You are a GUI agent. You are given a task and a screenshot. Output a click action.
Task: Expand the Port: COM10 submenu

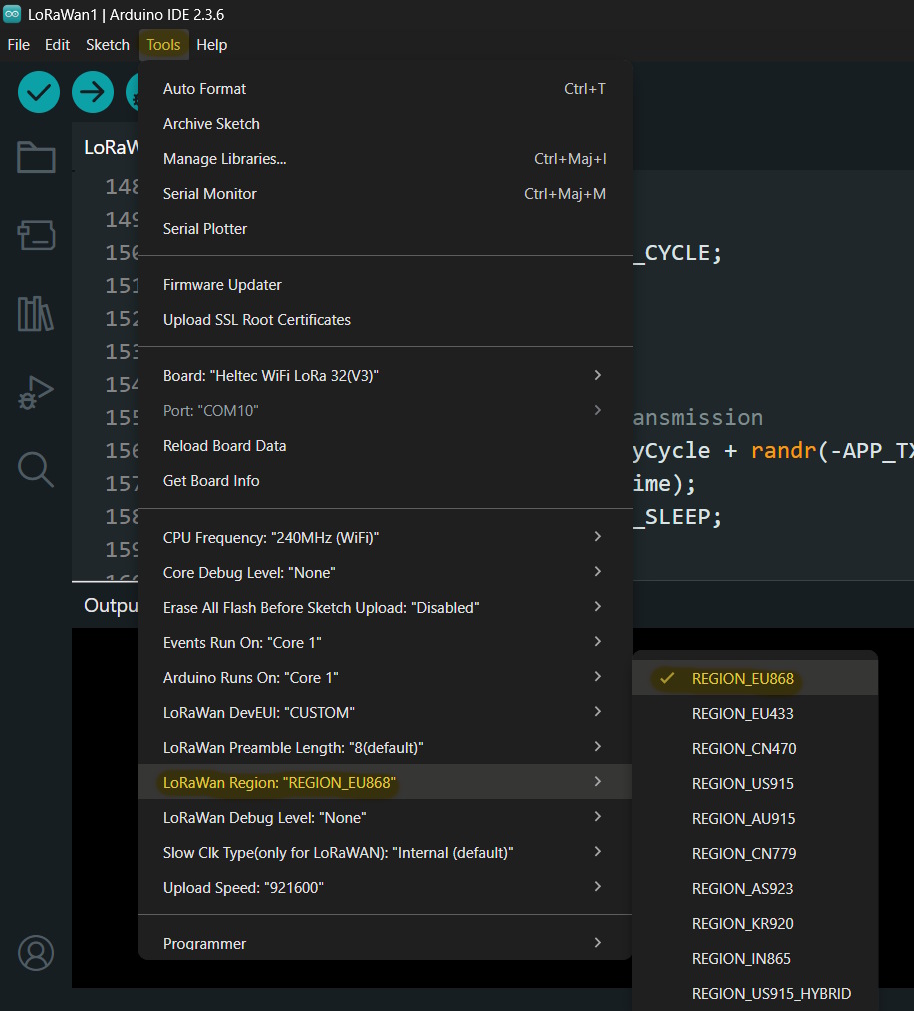[x=385, y=411]
